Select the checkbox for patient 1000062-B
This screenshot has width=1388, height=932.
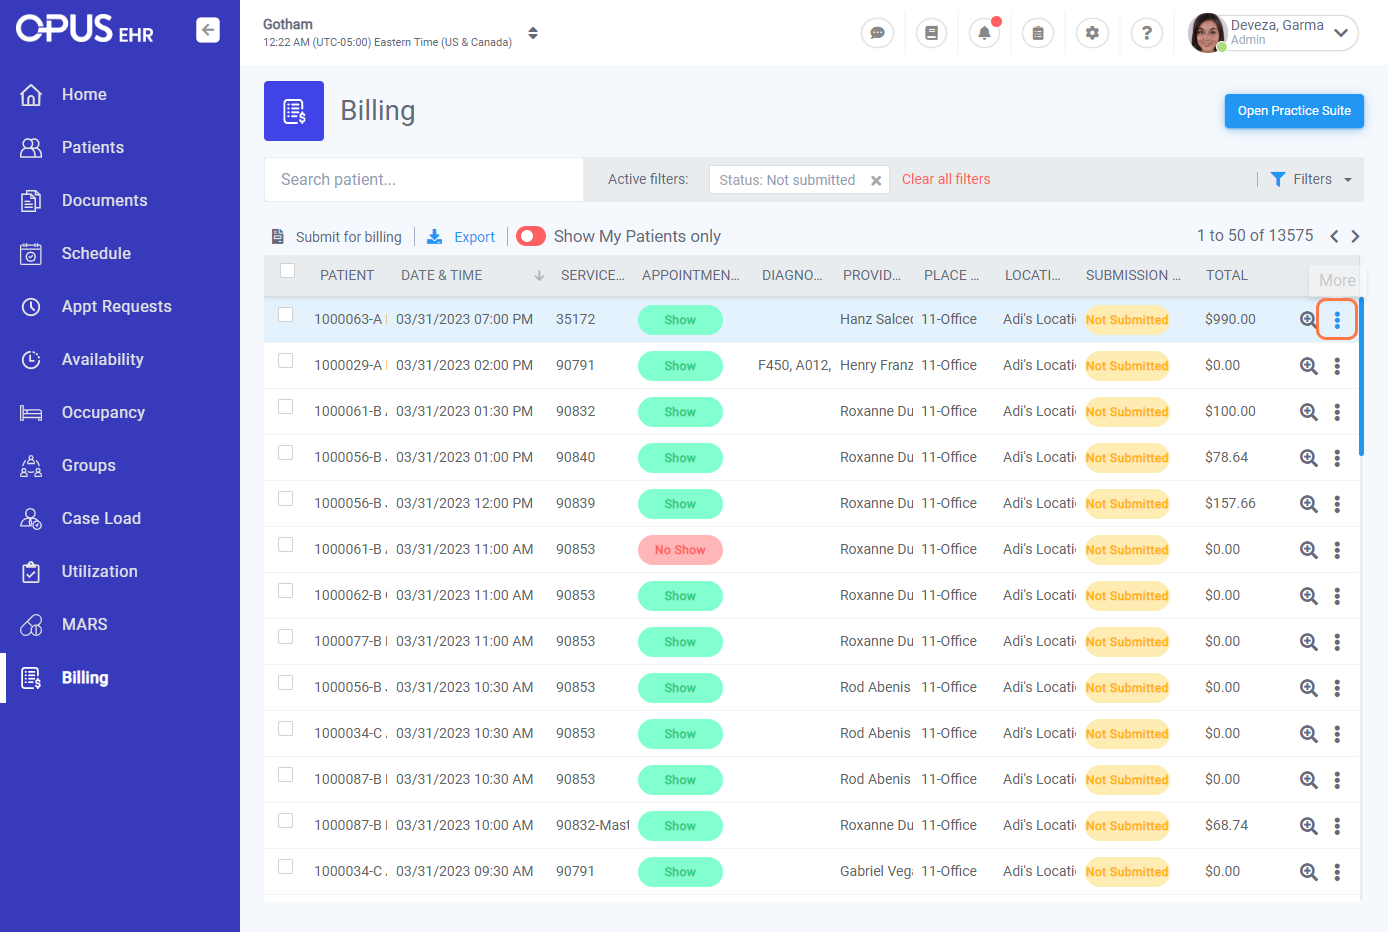pos(286,591)
